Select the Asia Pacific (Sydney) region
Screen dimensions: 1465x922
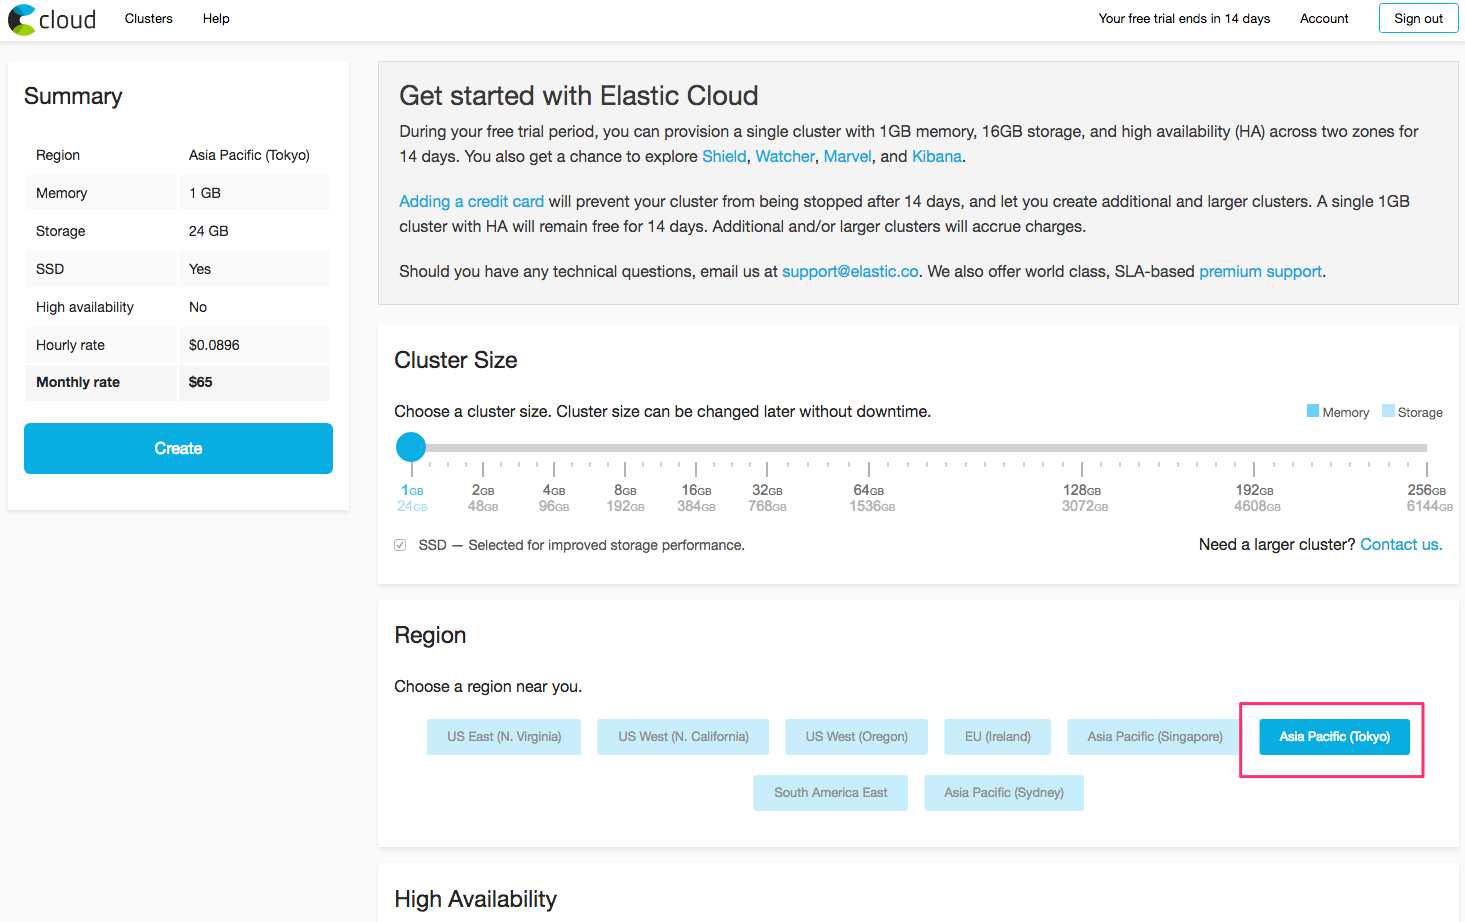(x=1004, y=793)
